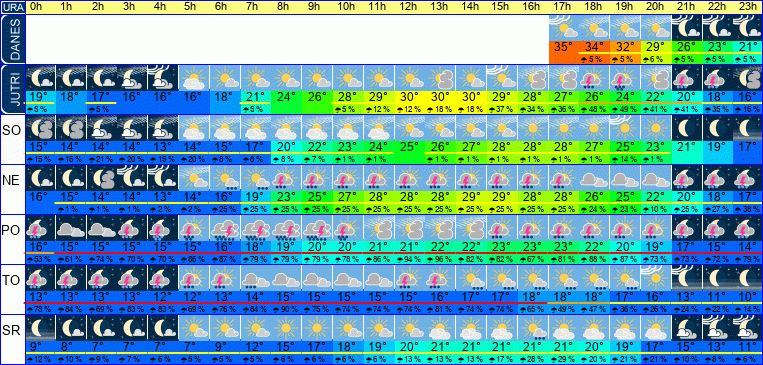The width and height of the screenshot is (763, 365).
Task: Click the 12h column header
Action: [x=409, y=7]
